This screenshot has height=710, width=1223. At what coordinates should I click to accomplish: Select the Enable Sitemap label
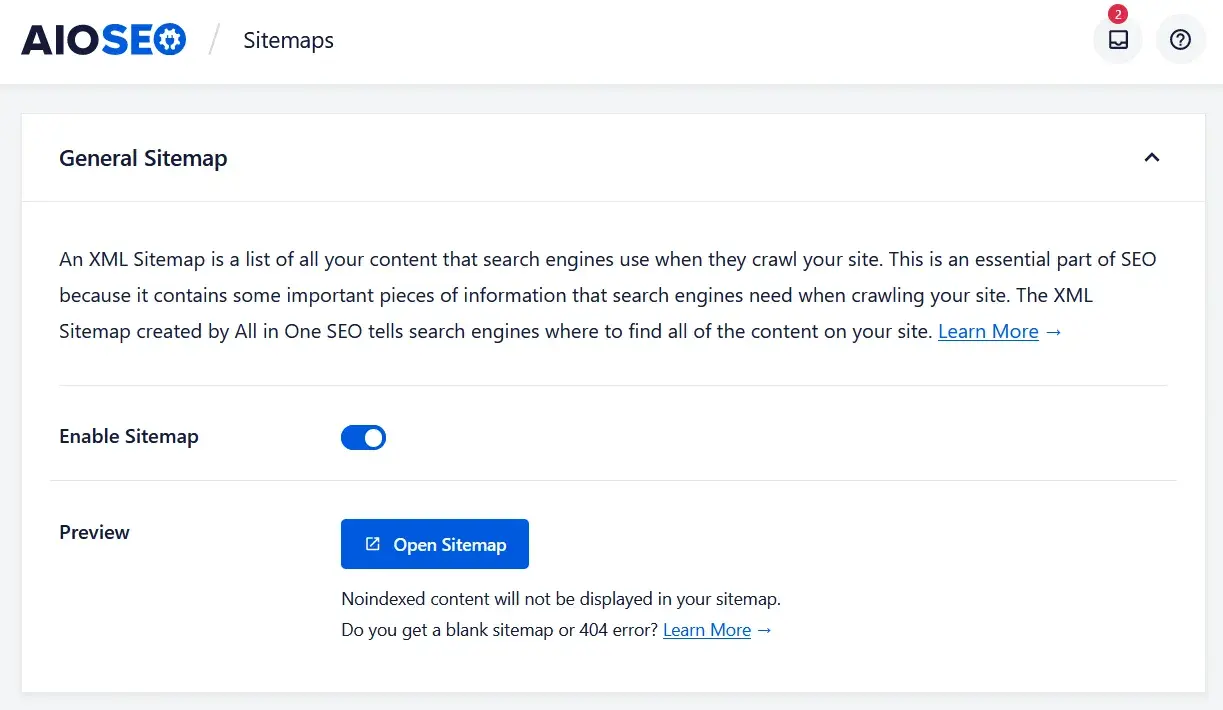pos(129,436)
